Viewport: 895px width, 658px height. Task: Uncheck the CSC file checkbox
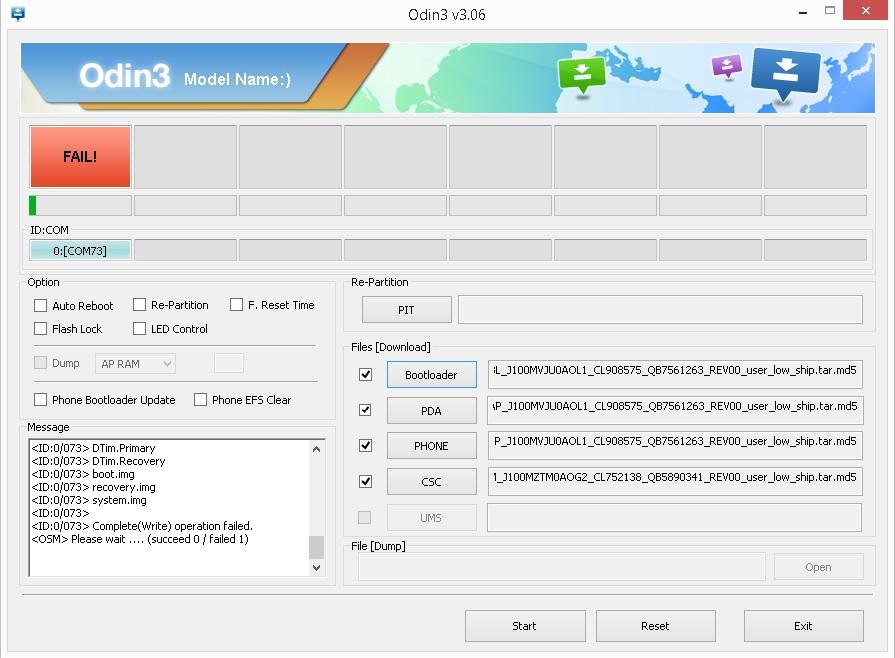(x=365, y=482)
